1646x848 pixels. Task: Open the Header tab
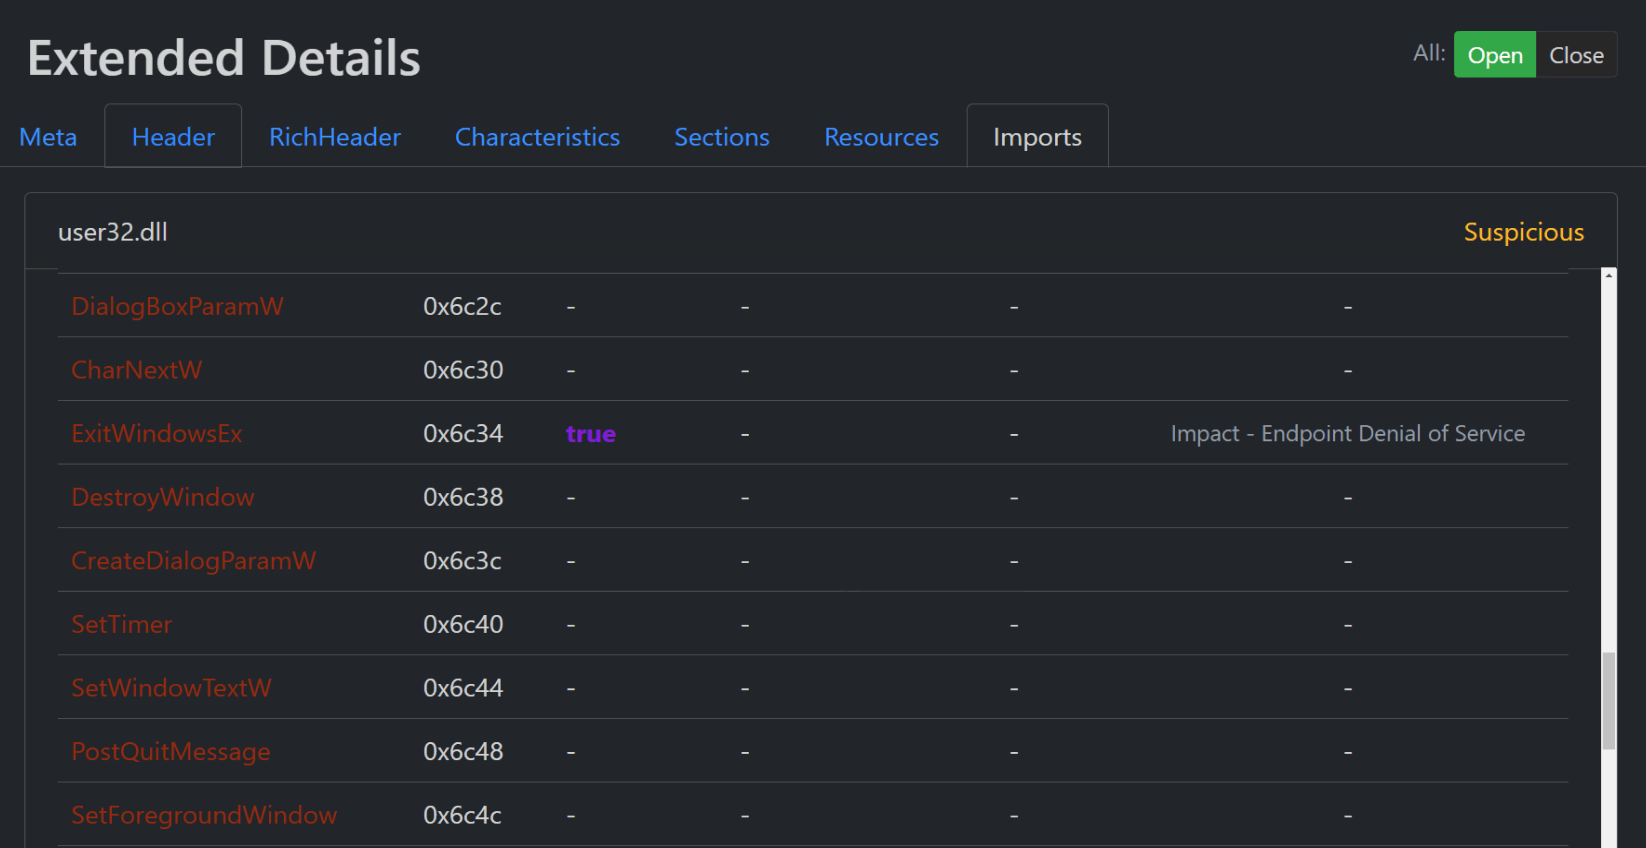173,137
